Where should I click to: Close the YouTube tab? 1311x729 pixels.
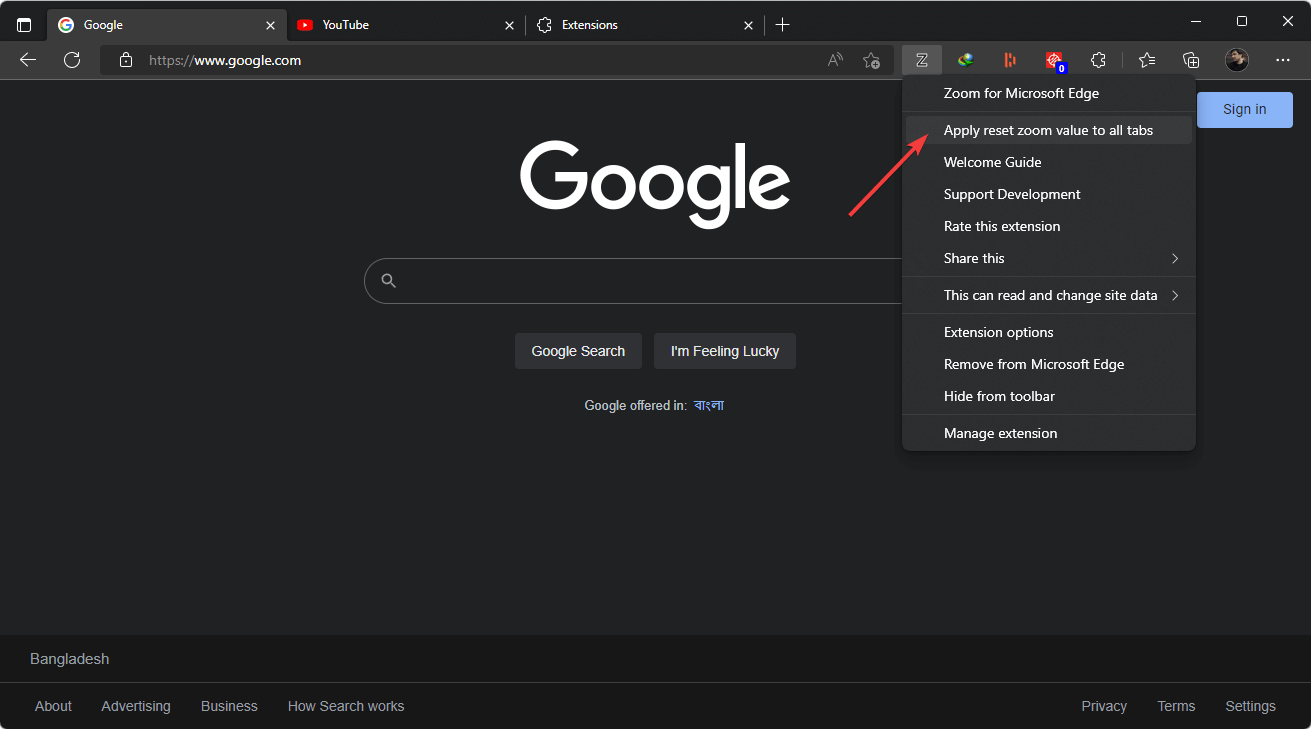coord(509,25)
